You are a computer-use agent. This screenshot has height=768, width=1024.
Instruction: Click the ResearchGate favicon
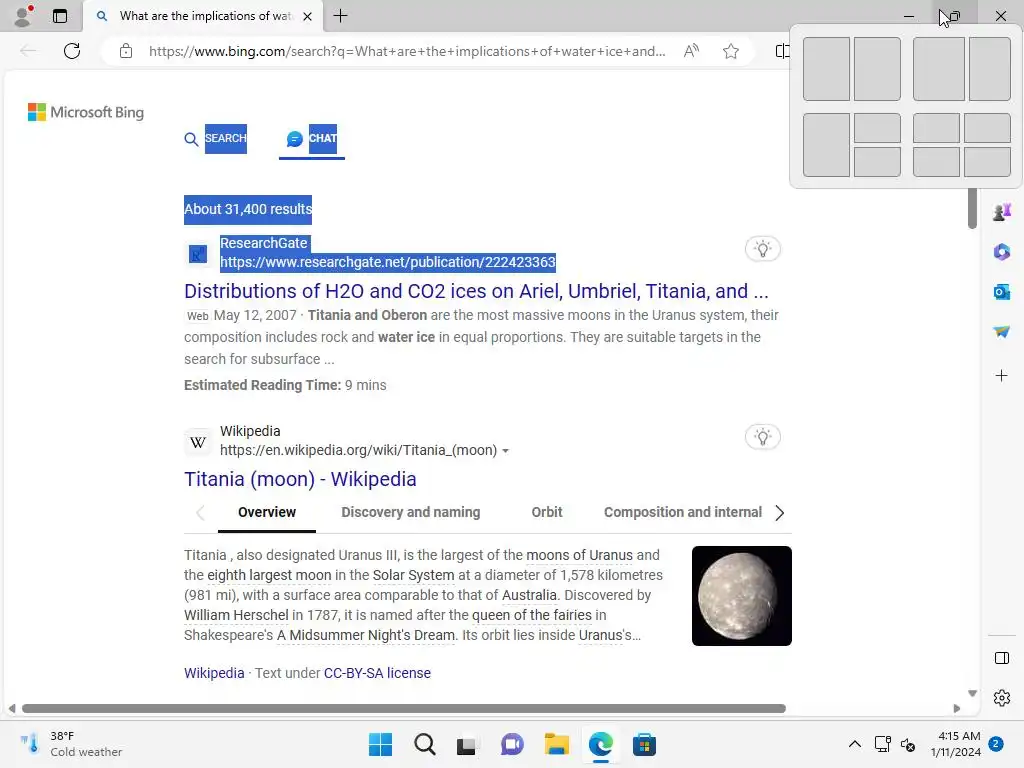coord(198,253)
